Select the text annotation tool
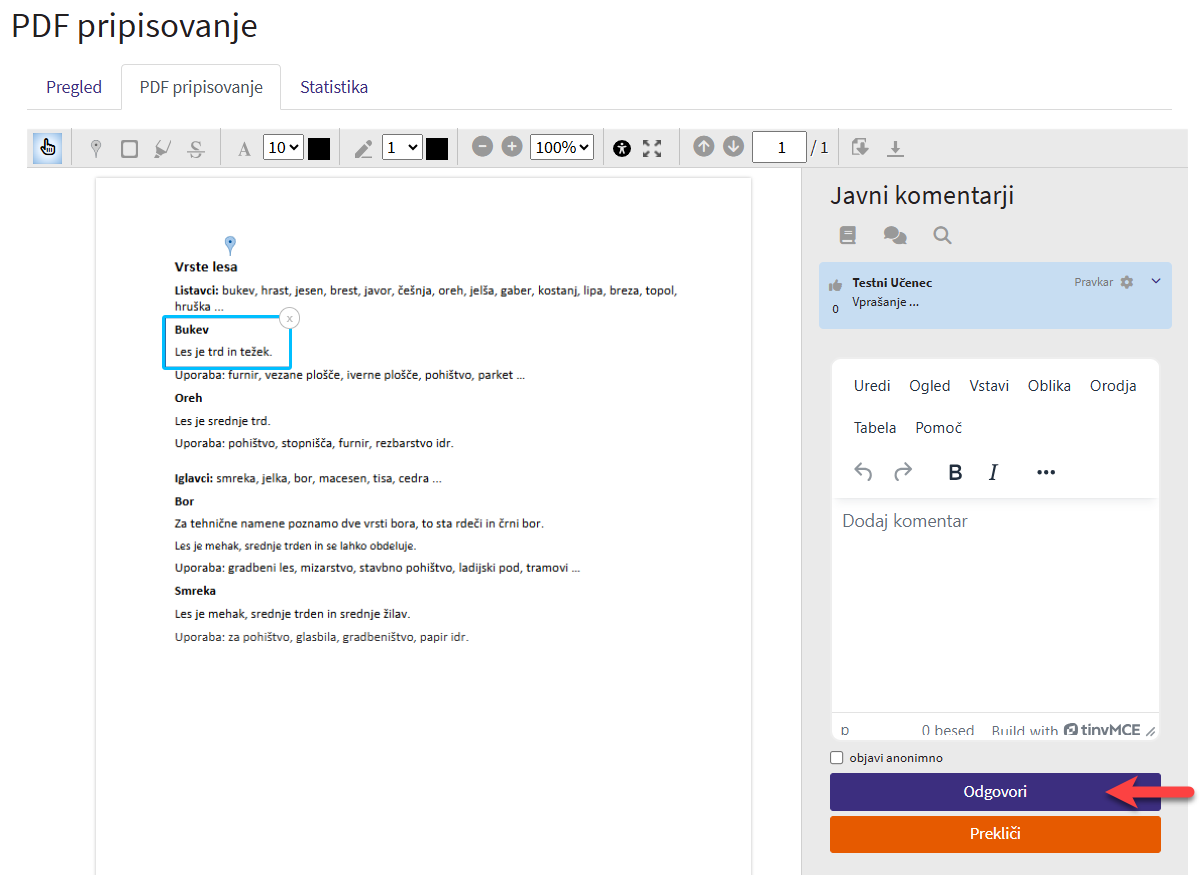 tap(244, 148)
